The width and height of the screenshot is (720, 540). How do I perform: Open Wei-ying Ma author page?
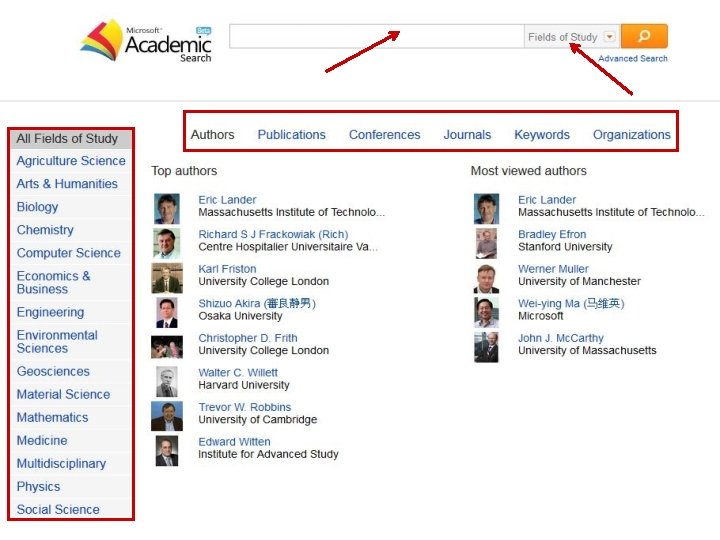tap(571, 303)
